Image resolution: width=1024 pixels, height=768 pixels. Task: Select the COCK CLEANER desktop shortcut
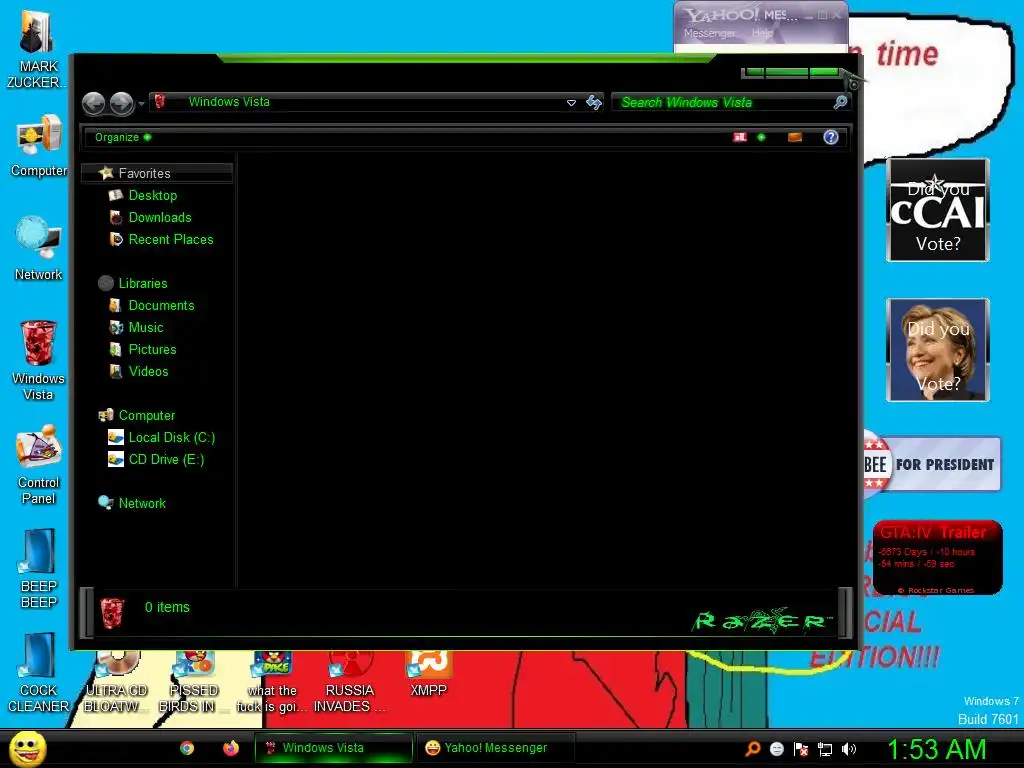(x=39, y=673)
